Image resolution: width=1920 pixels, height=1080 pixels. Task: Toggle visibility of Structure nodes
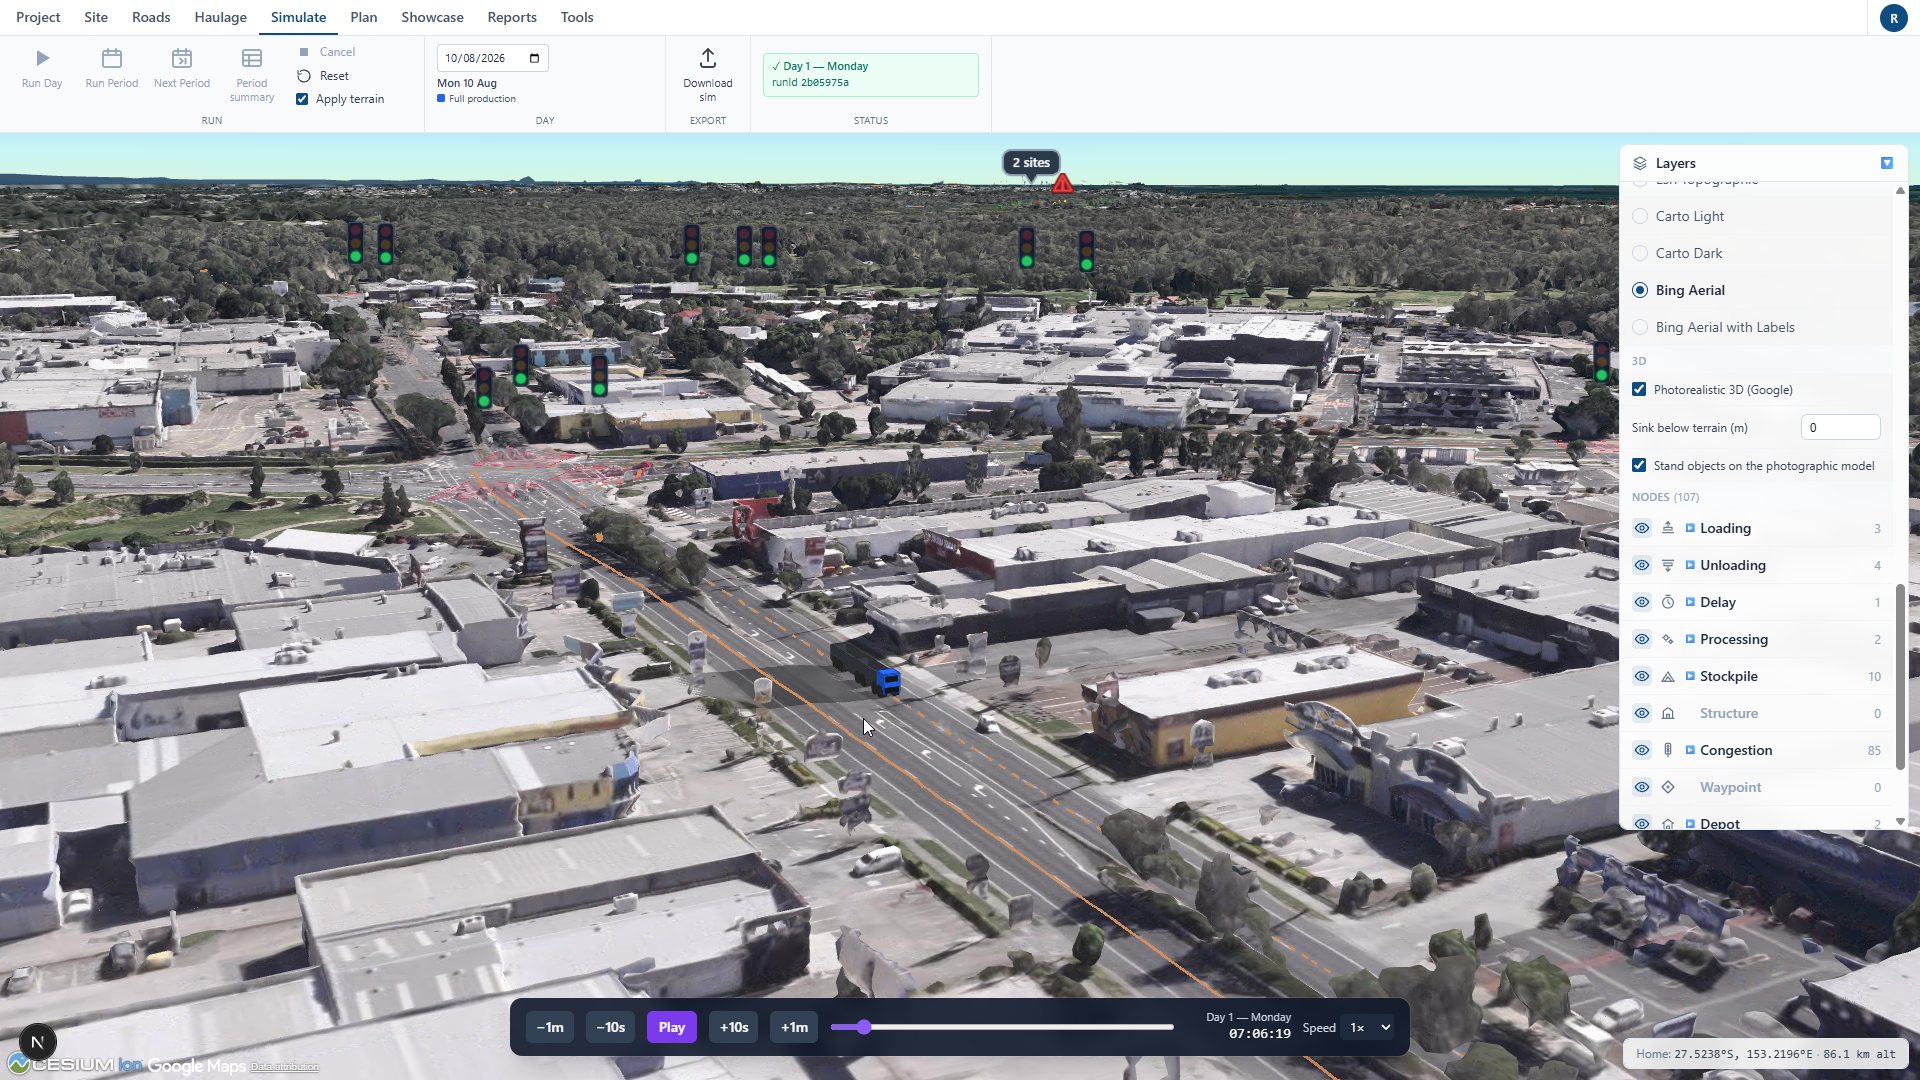pos(1642,713)
